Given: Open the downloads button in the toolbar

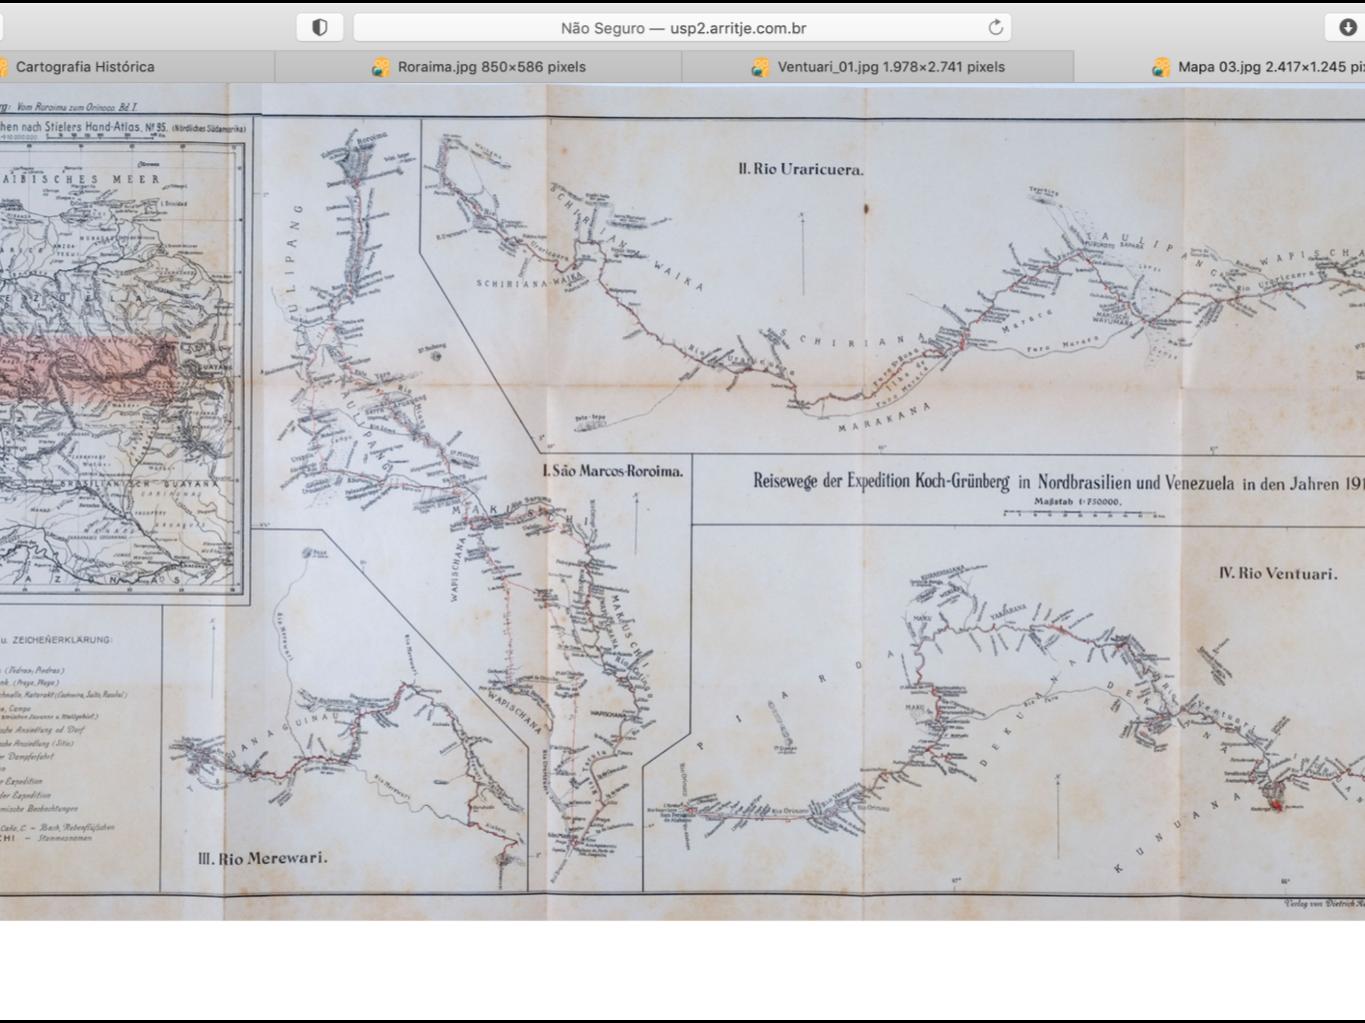Looking at the screenshot, I should pyautogui.click(x=1347, y=28).
